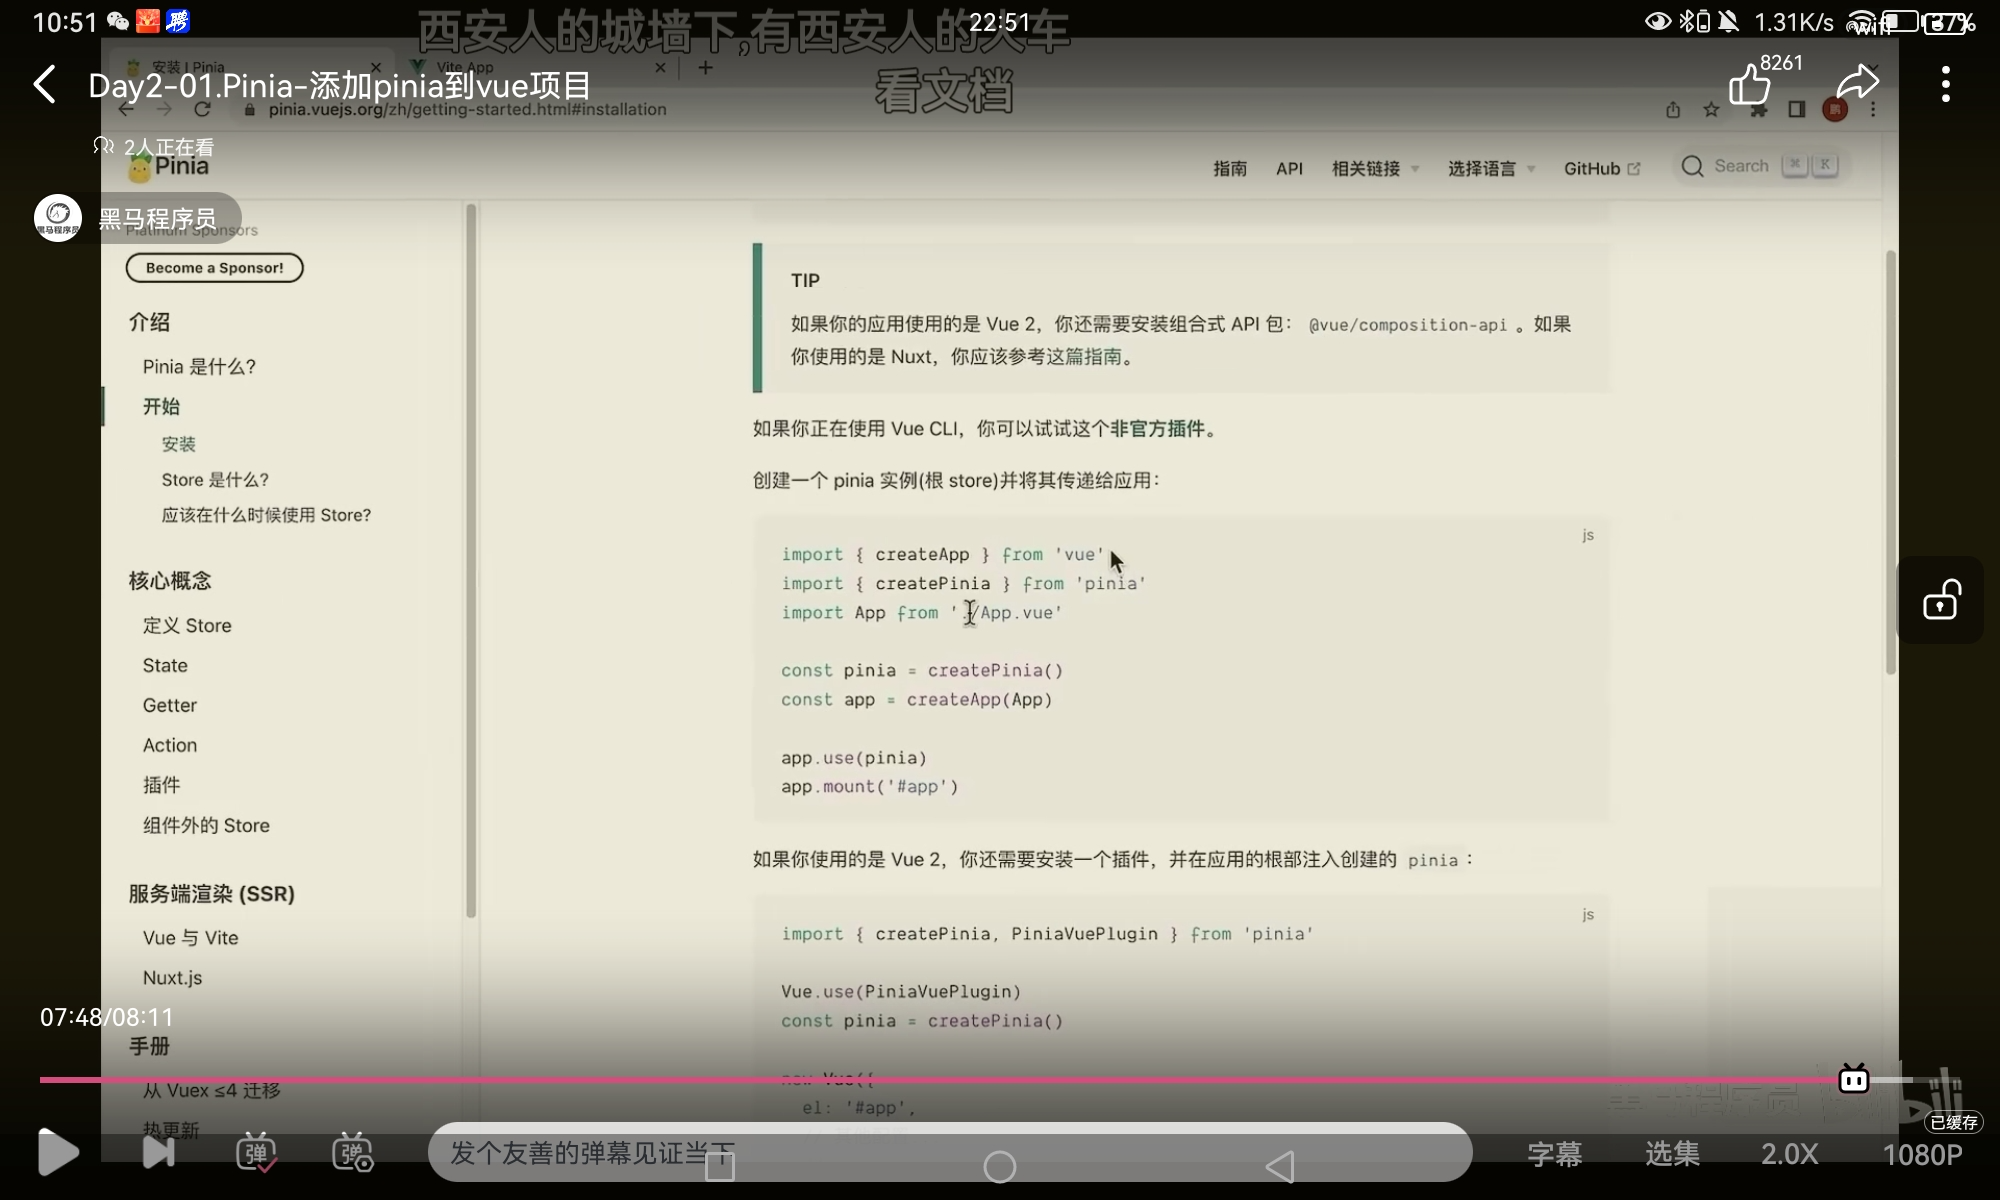
Task: Tap the back arrow icon
Action: (45, 85)
